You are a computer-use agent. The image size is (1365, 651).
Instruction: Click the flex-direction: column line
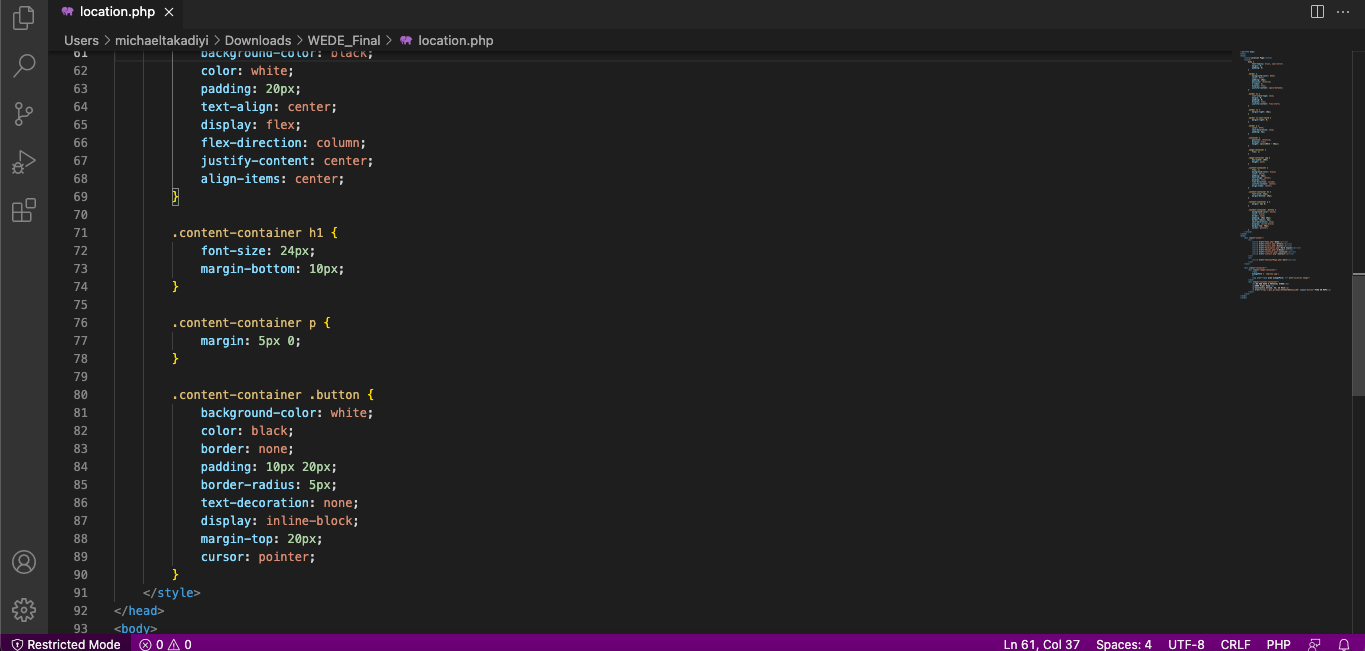[283, 142]
